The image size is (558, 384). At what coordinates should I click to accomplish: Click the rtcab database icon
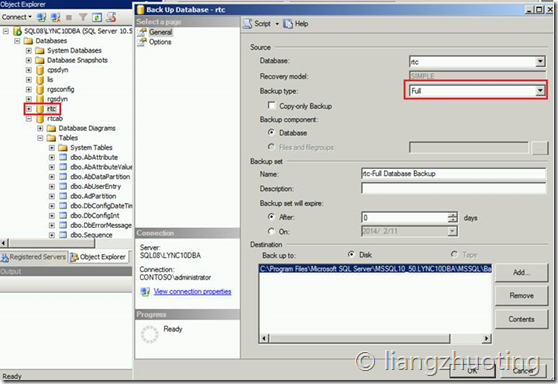(x=40, y=119)
